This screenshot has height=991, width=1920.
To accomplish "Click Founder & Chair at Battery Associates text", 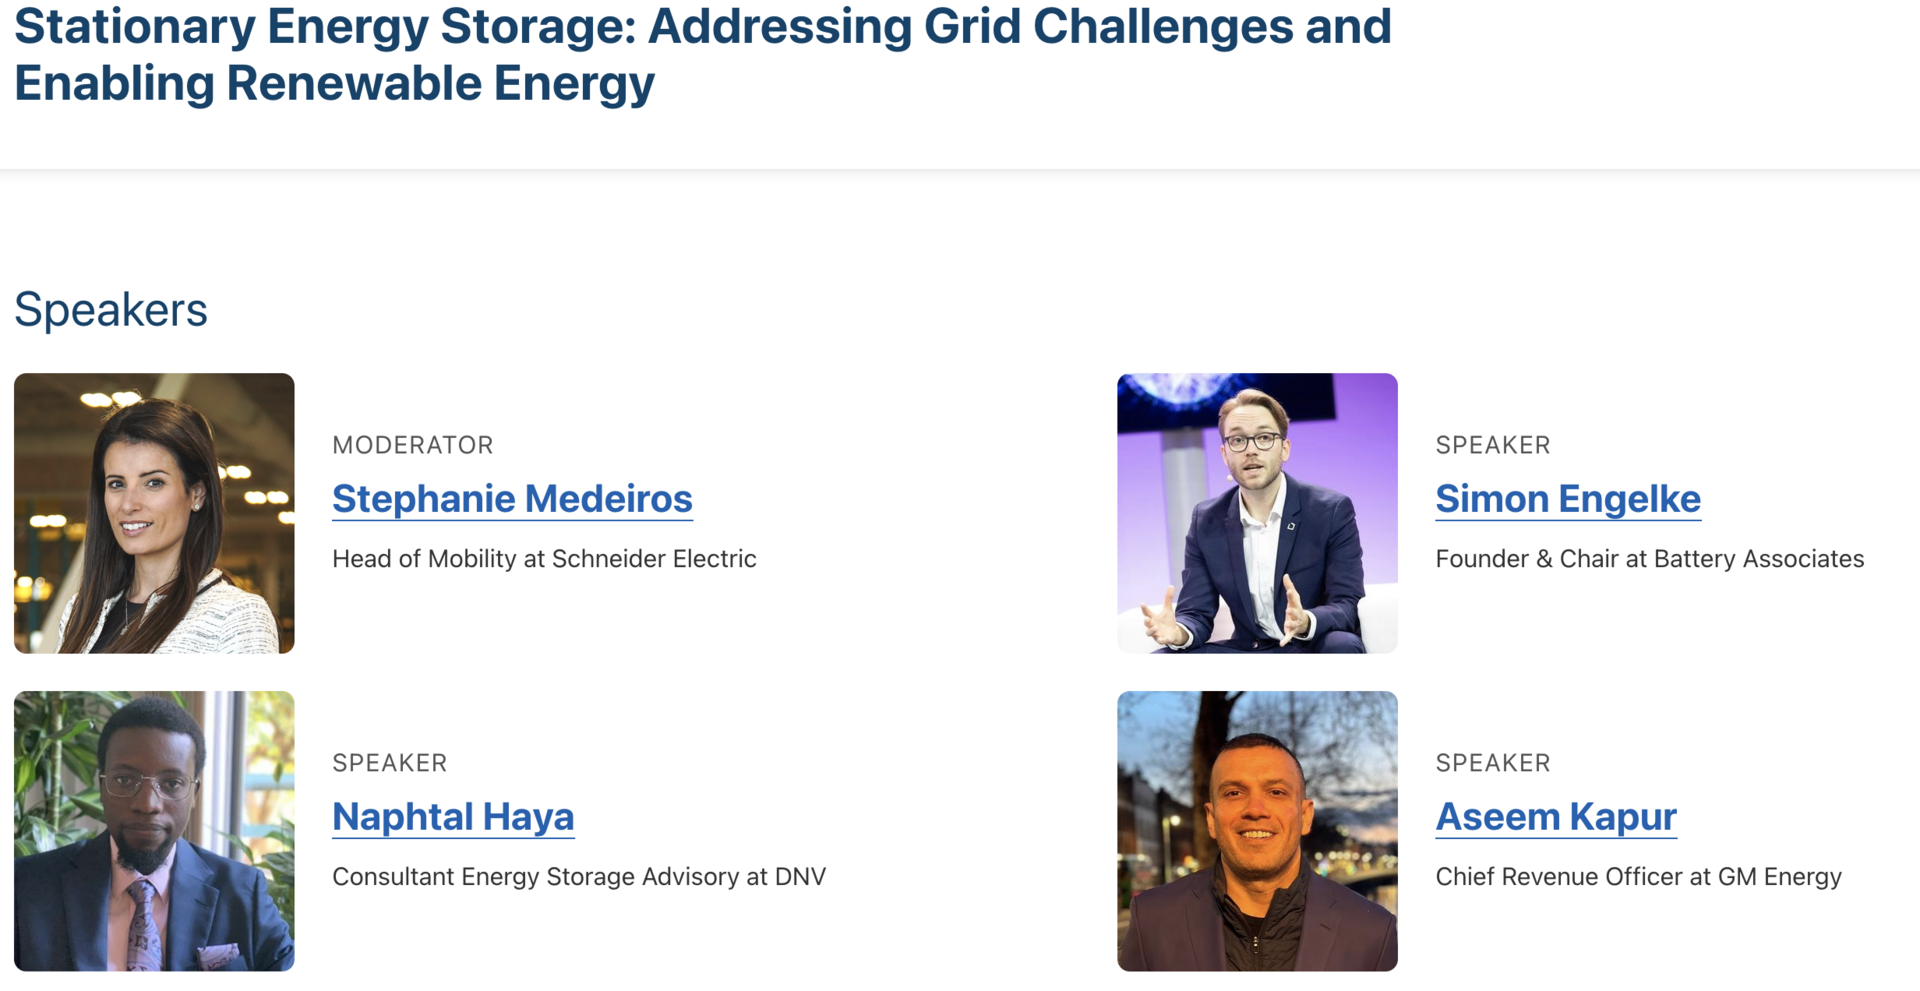I will tap(1649, 559).
